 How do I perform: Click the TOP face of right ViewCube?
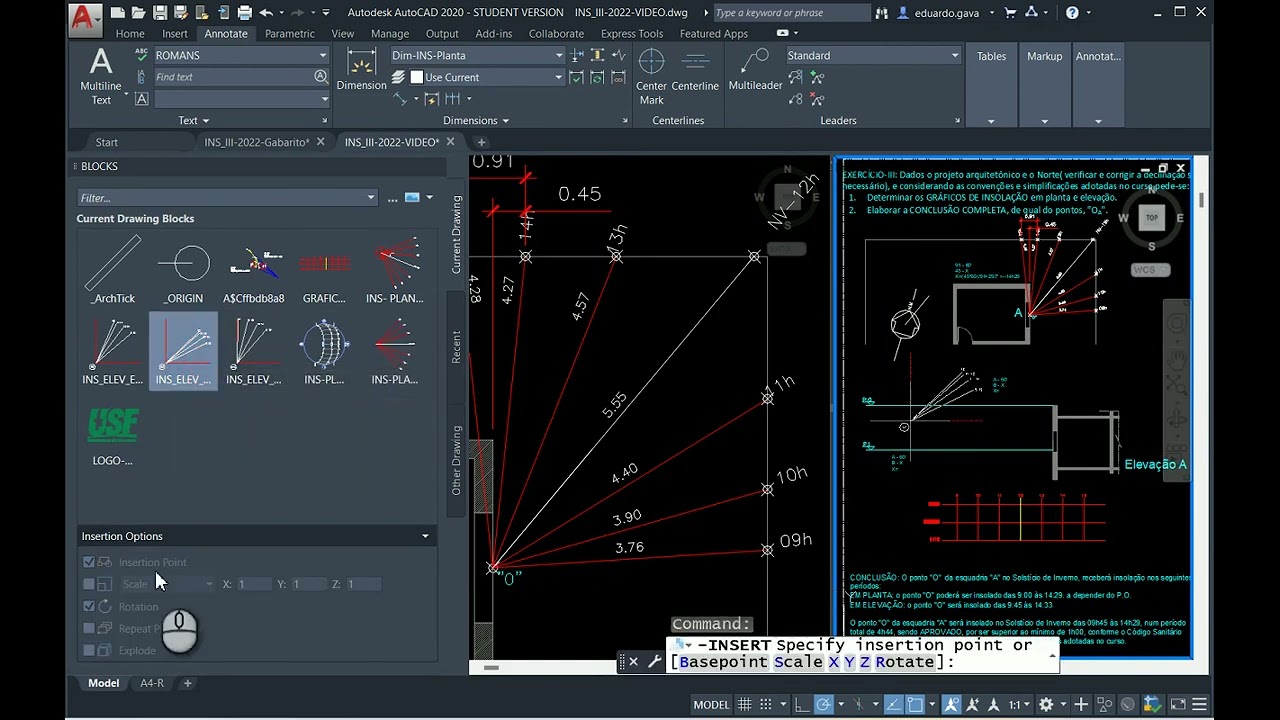(1151, 217)
